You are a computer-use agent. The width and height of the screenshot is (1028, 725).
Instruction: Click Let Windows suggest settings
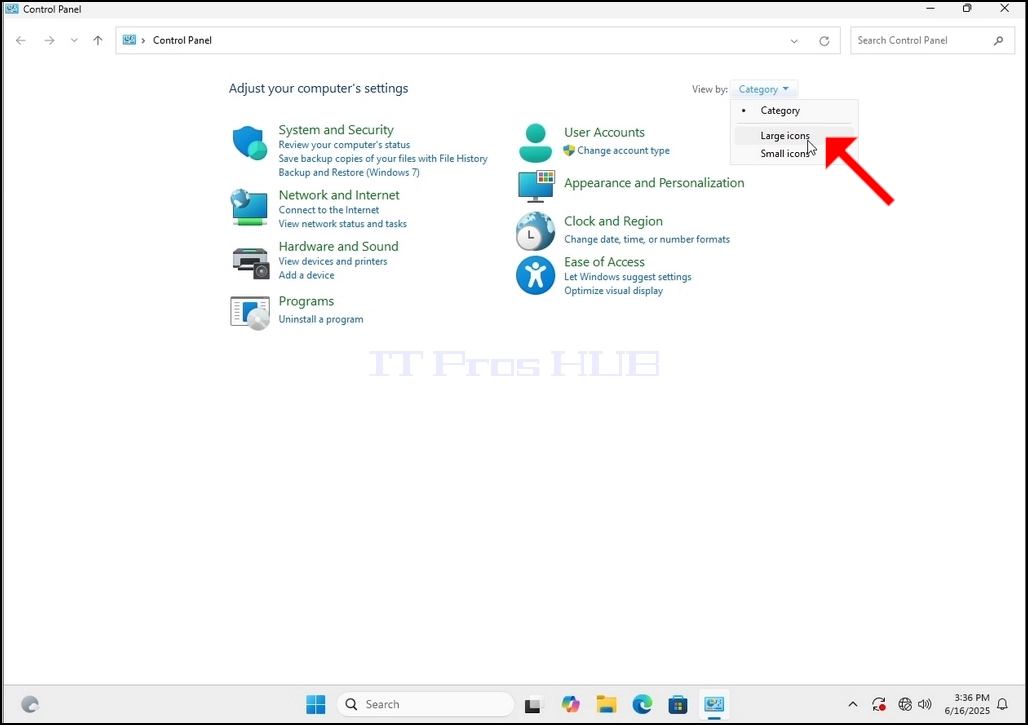coord(627,277)
